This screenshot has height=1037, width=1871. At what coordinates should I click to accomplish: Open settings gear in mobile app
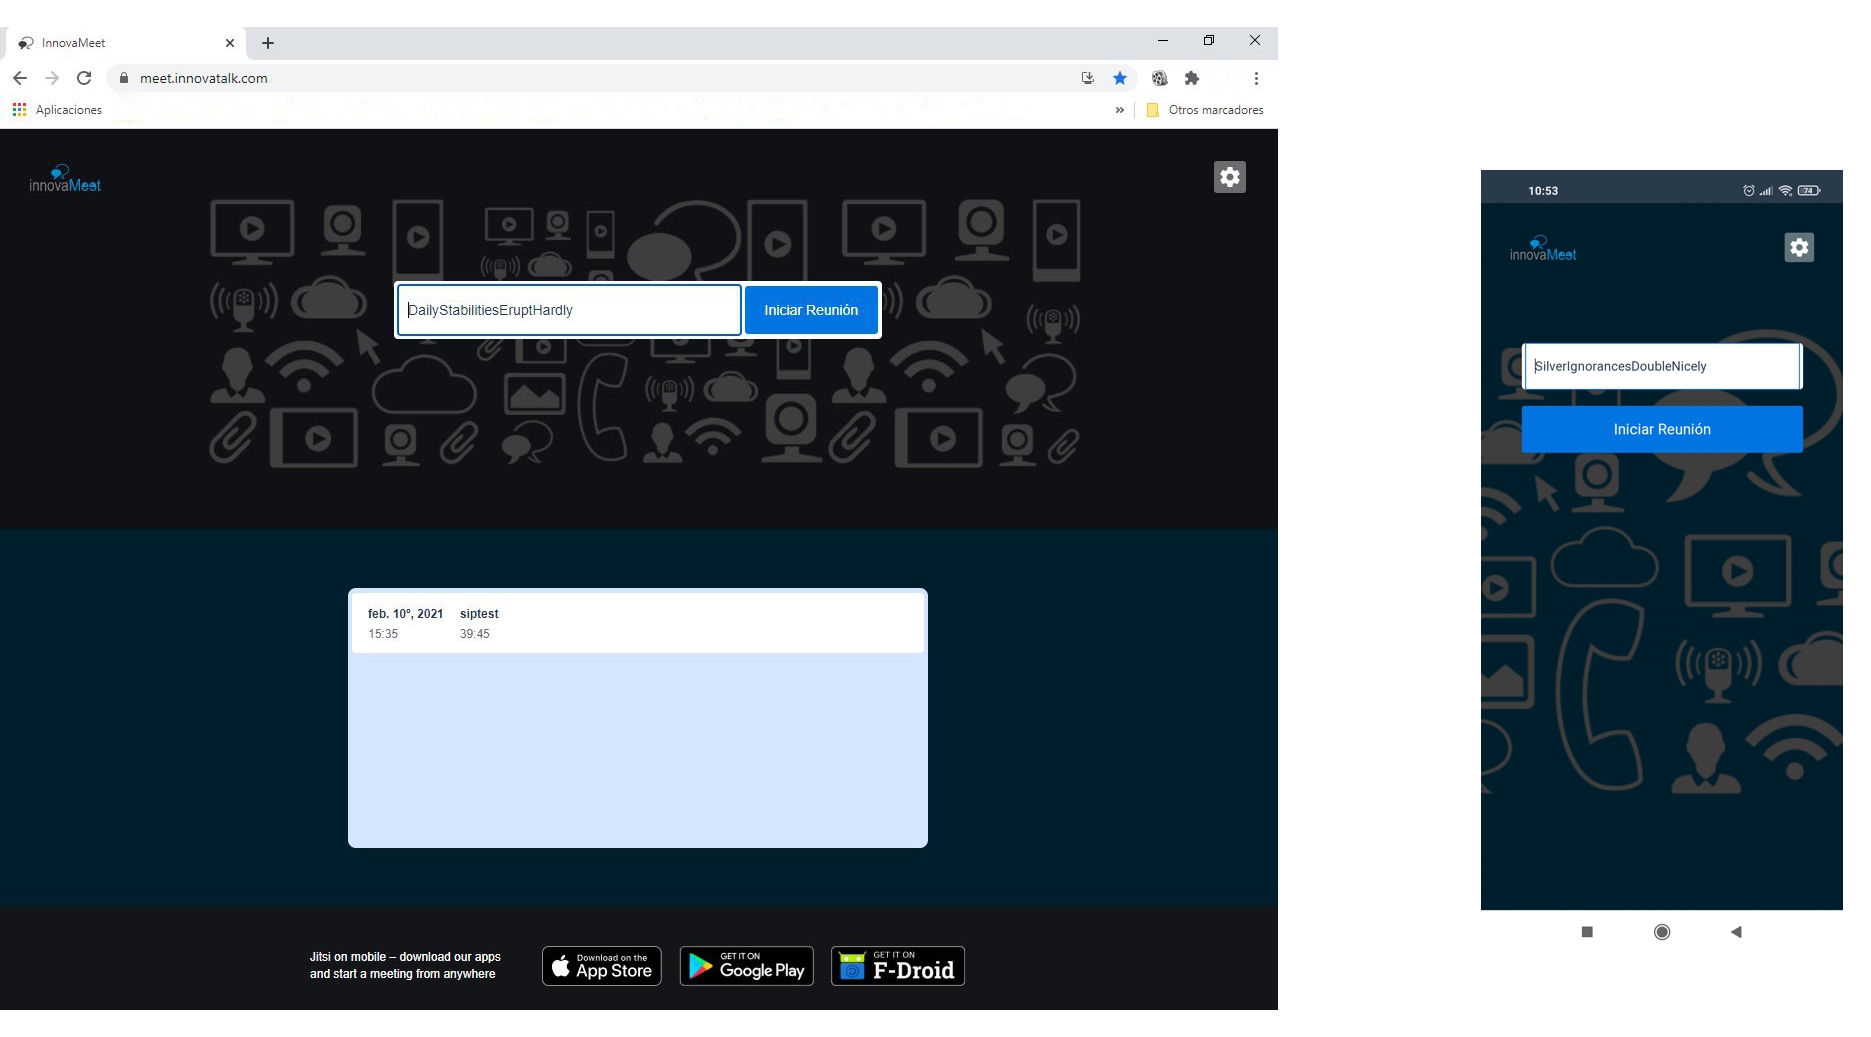(x=1798, y=247)
